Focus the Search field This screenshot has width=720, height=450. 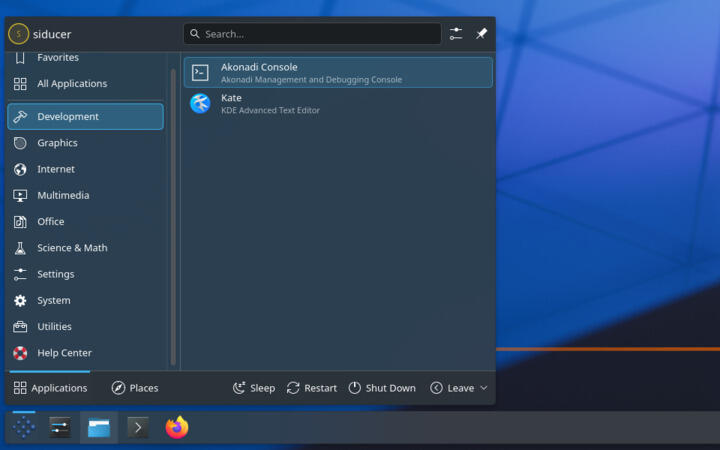point(312,34)
